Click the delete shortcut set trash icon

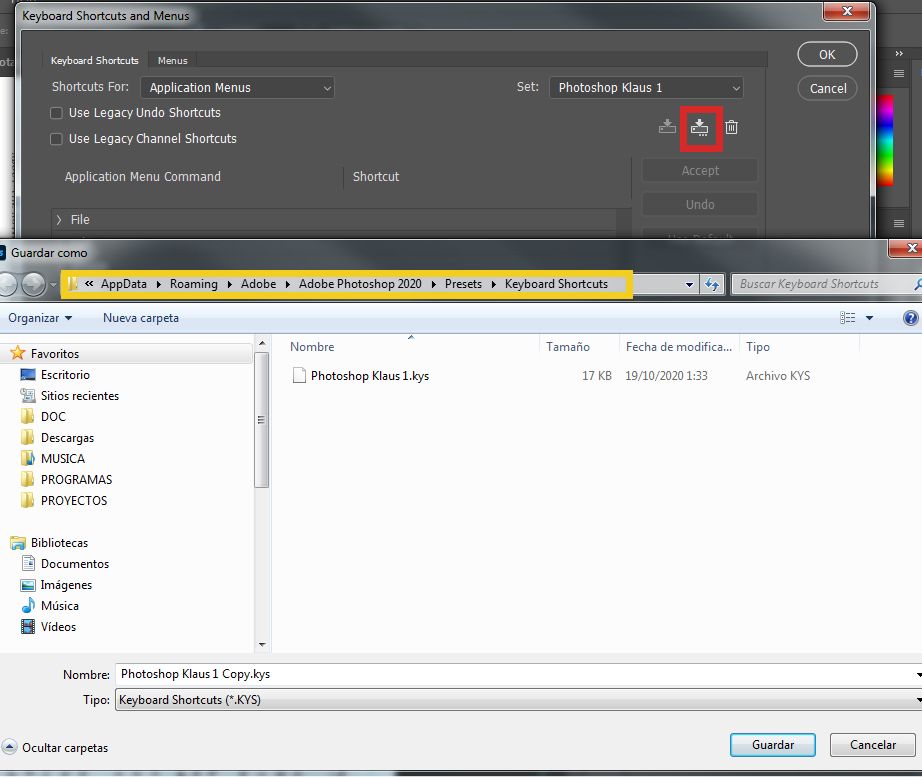click(731, 126)
